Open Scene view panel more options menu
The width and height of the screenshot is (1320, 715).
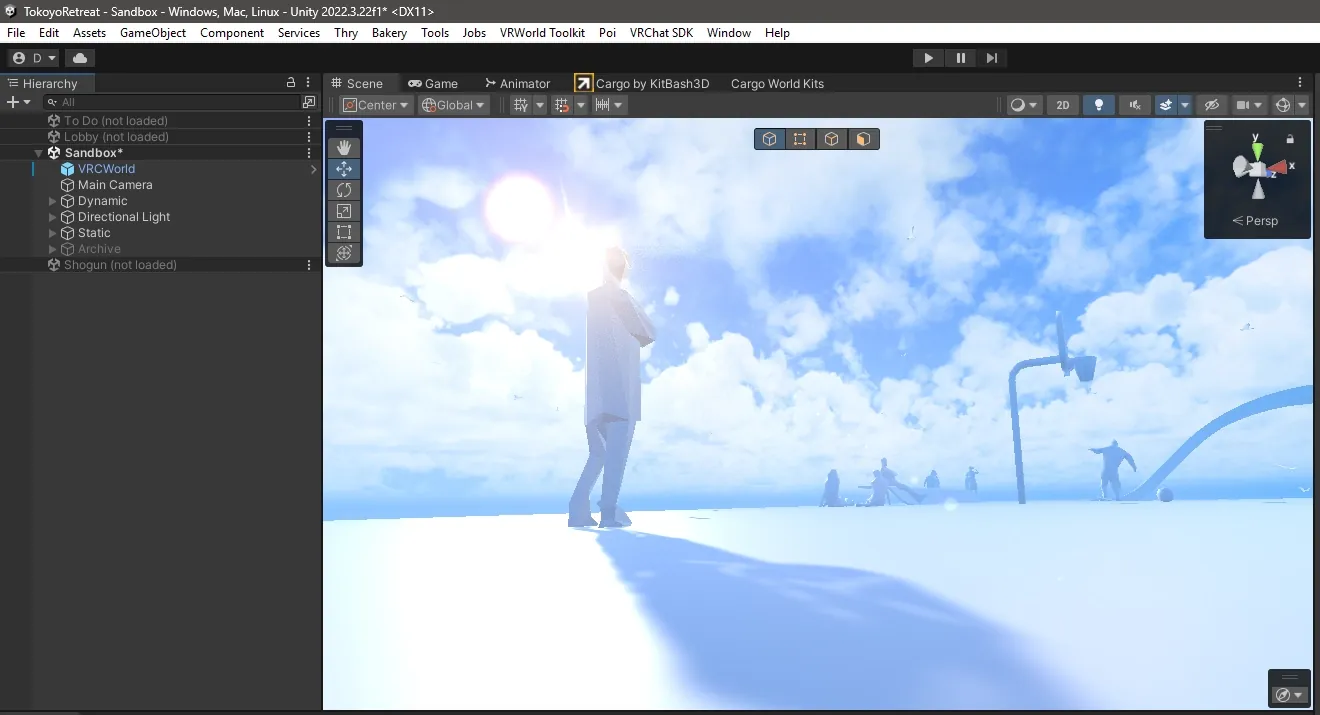pos(1300,83)
